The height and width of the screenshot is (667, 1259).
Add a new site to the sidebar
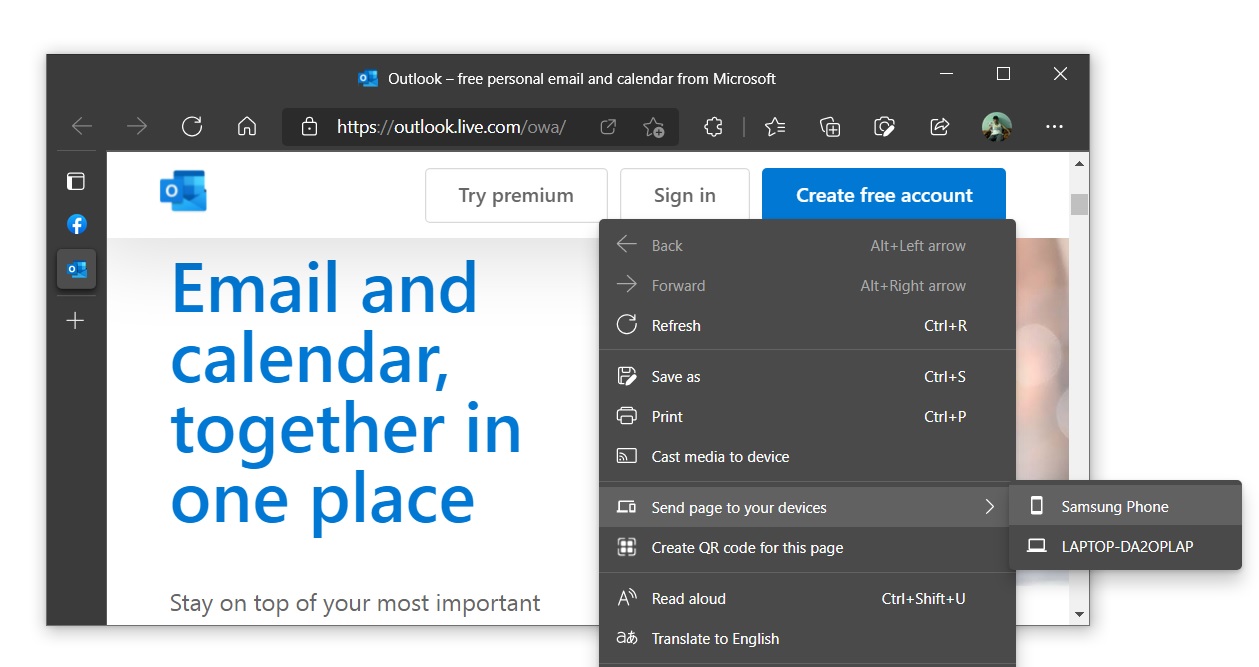[x=75, y=320]
